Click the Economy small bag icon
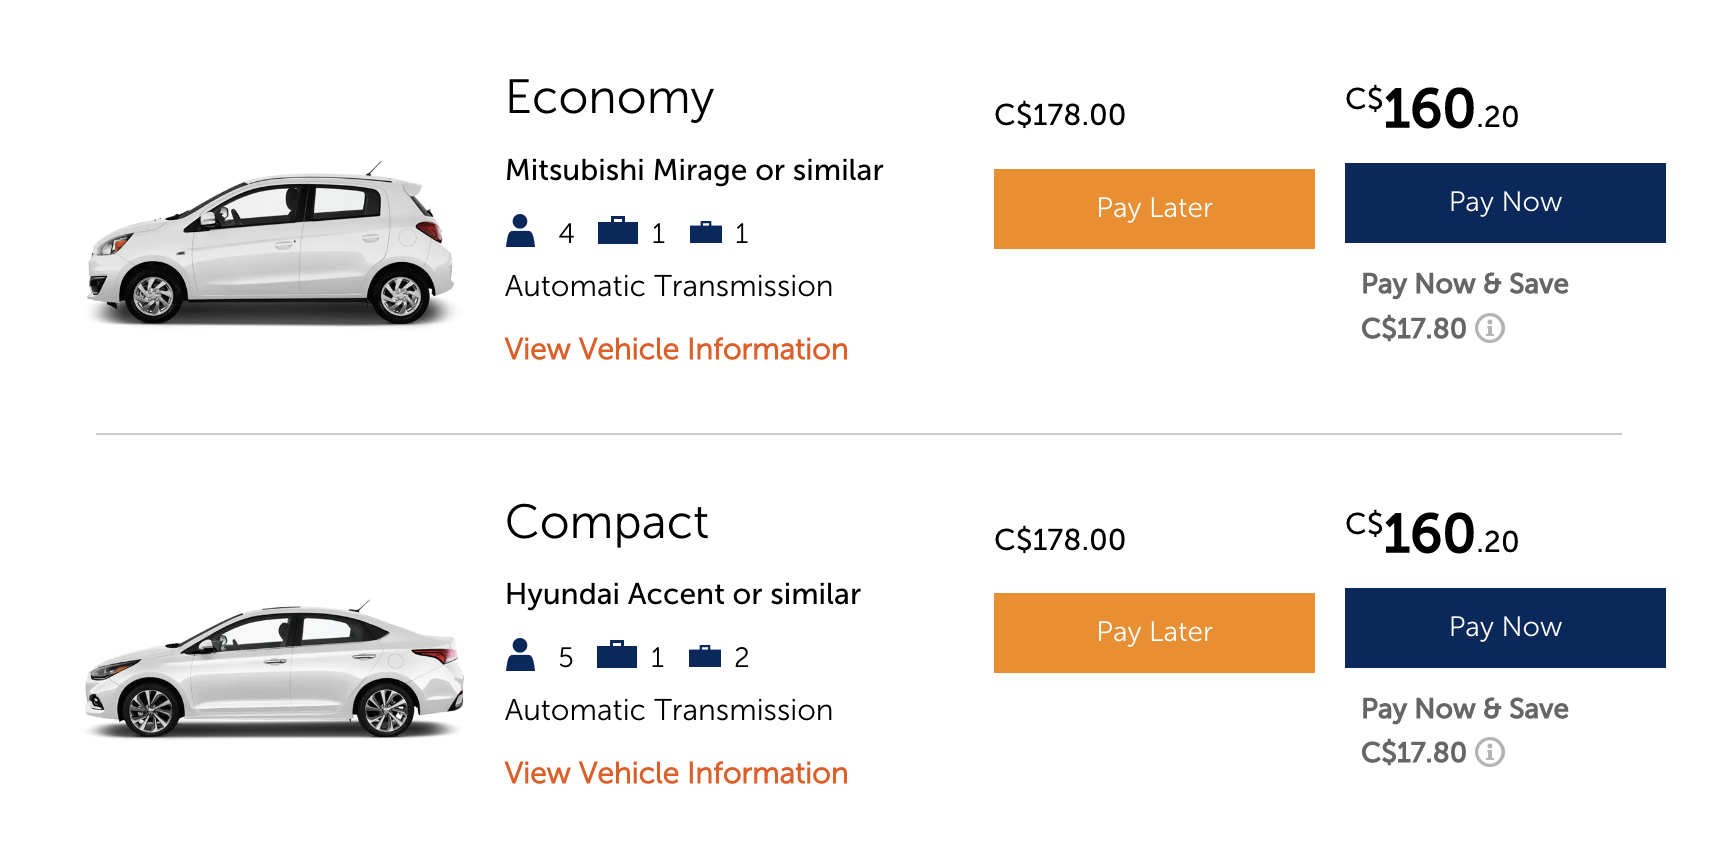The height and width of the screenshot is (848, 1718). (x=706, y=232)
